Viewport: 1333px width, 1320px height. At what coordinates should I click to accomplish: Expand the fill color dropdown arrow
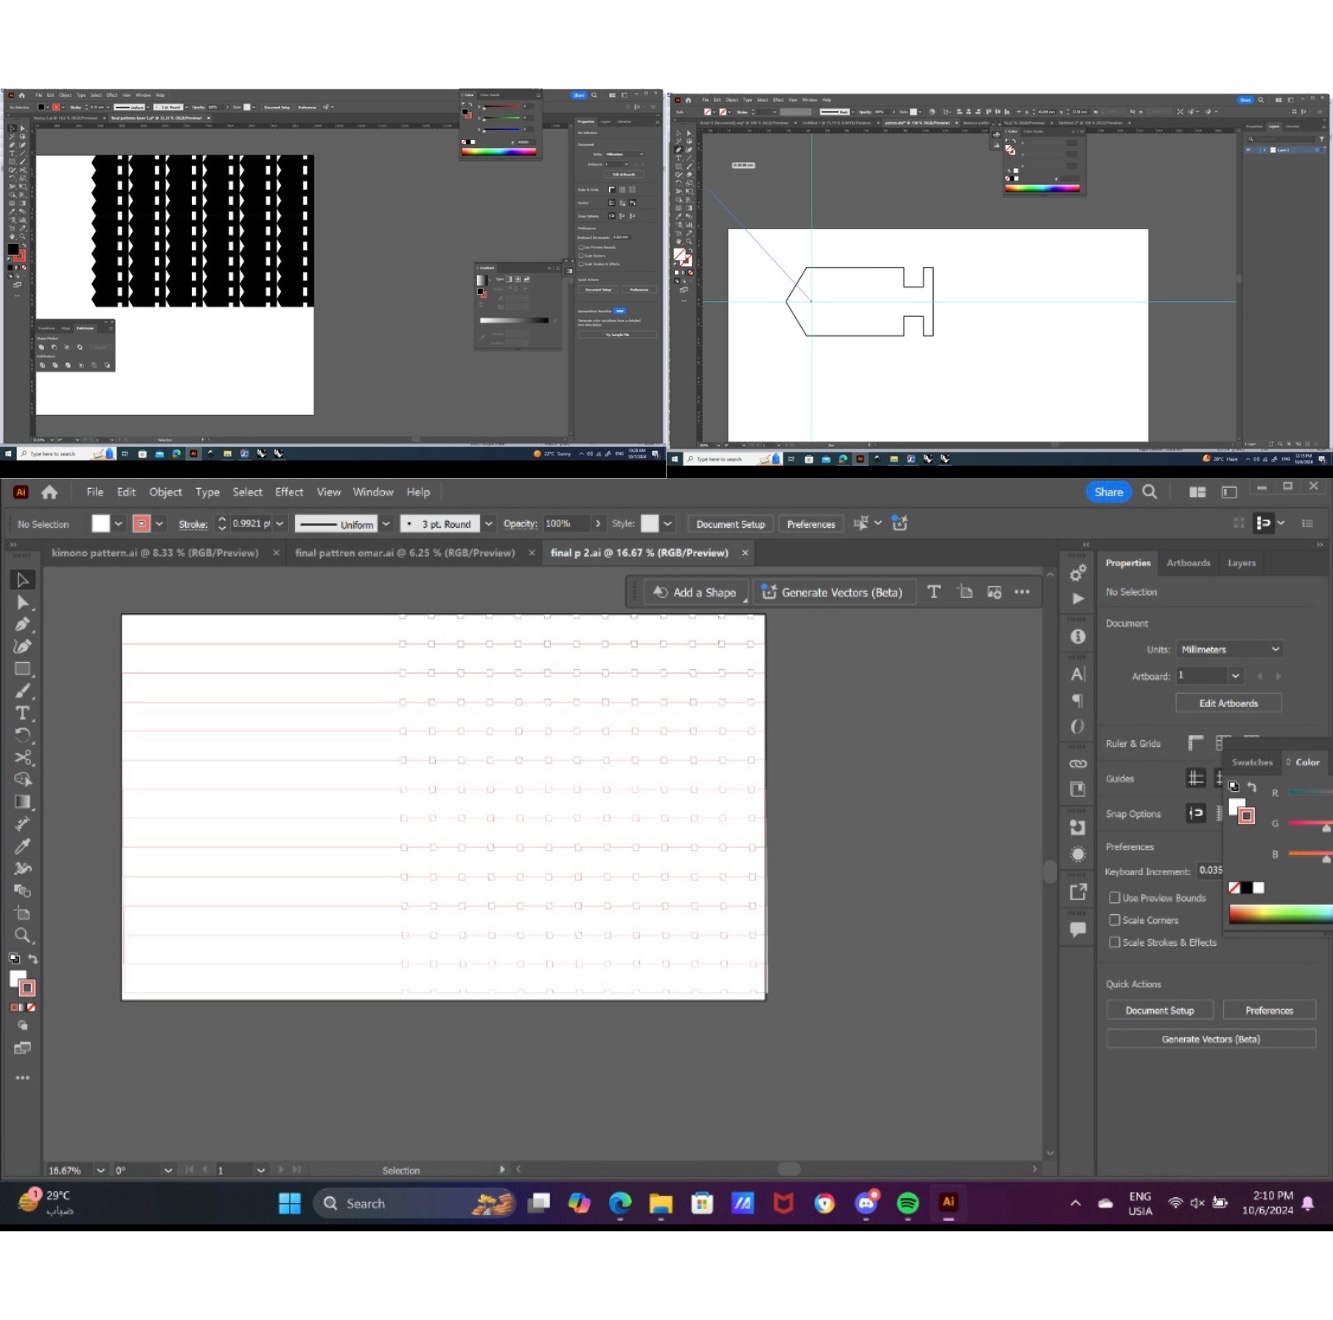pyautogui.click(x=118, y=524)
